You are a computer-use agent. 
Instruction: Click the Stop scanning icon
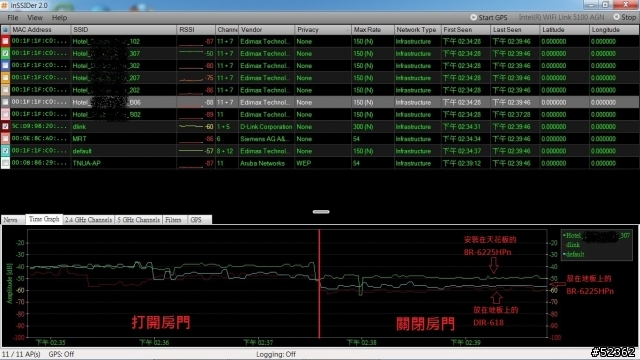click(616, 17)
